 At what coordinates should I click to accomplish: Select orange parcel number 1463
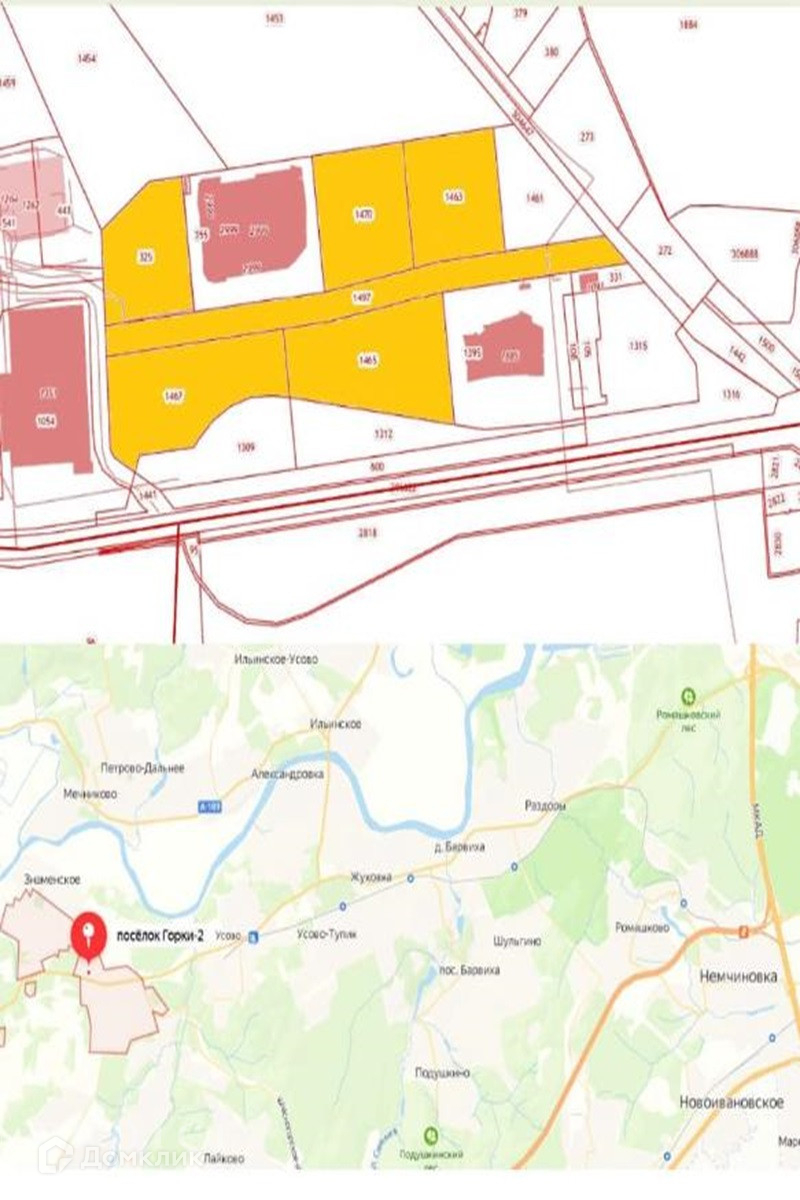(x=454, y=198)
